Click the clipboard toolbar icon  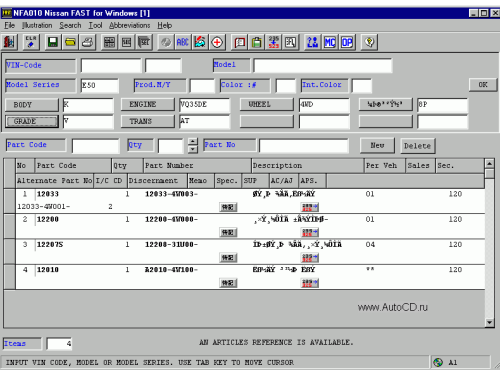click(256, 42)
